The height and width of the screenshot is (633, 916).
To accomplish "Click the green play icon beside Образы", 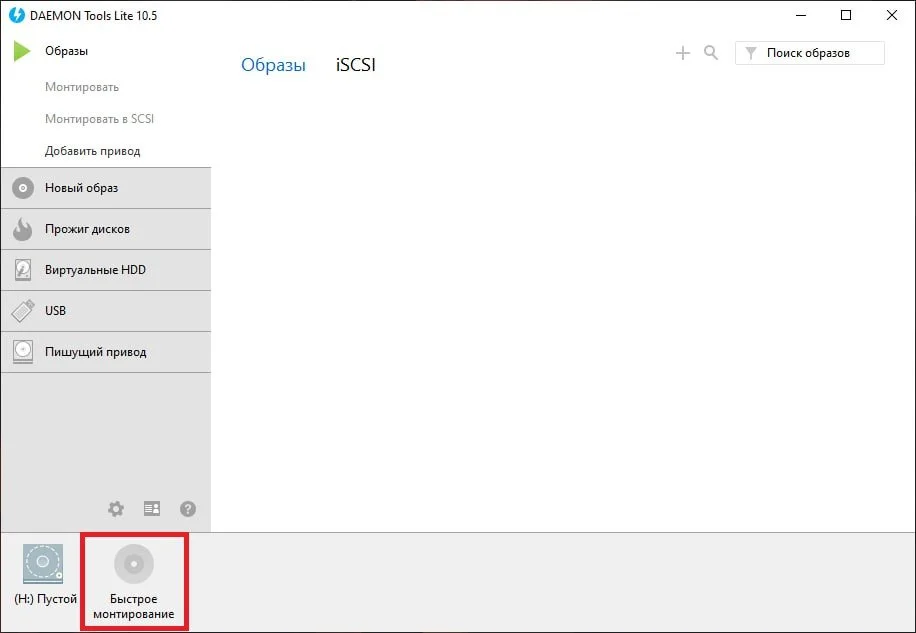I will tap(22, 51).
